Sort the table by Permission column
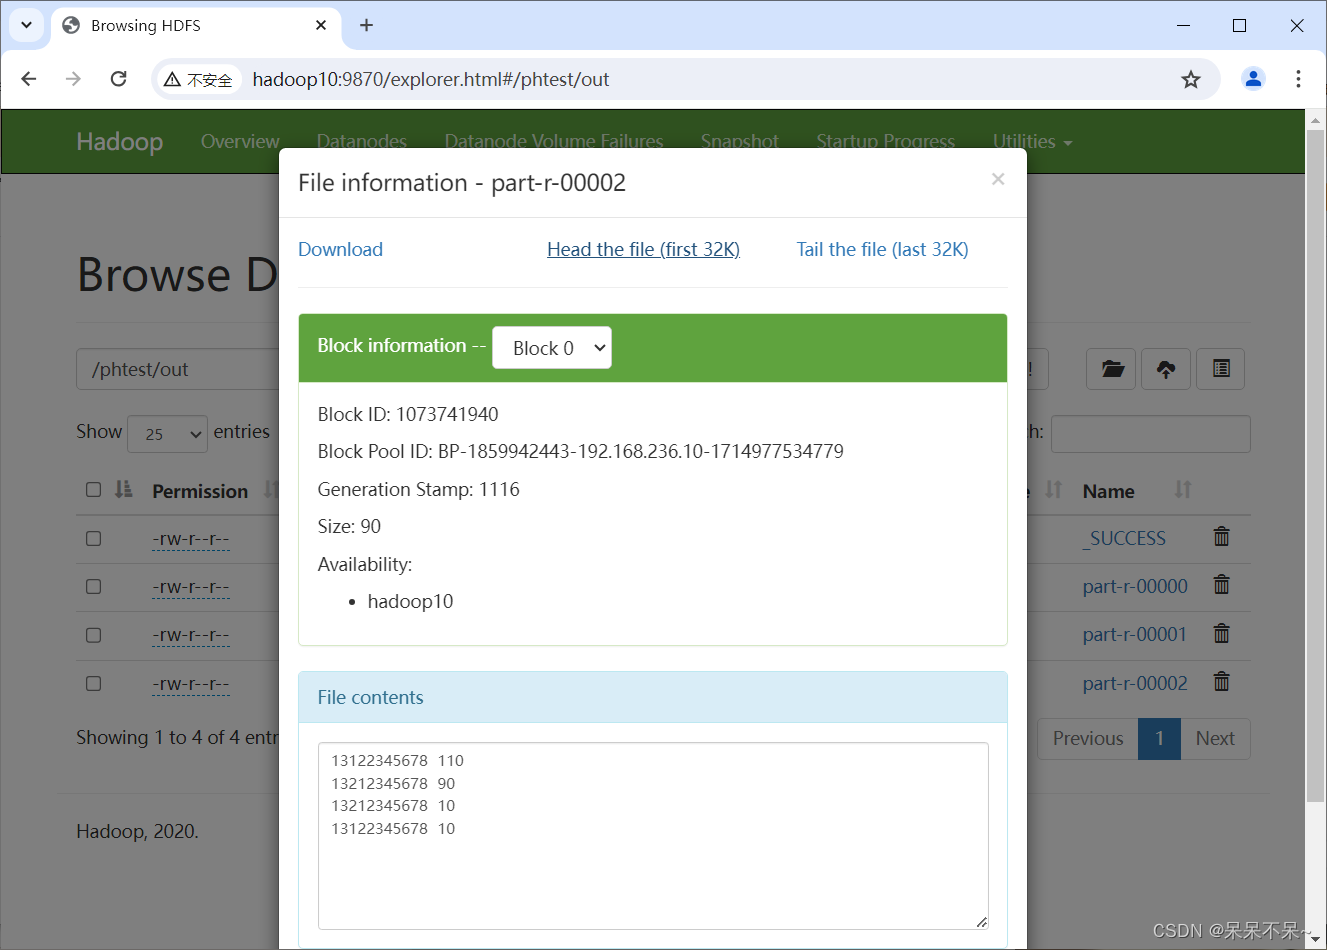This screenshot has height=950, width=1327. (x=200, y=491)
